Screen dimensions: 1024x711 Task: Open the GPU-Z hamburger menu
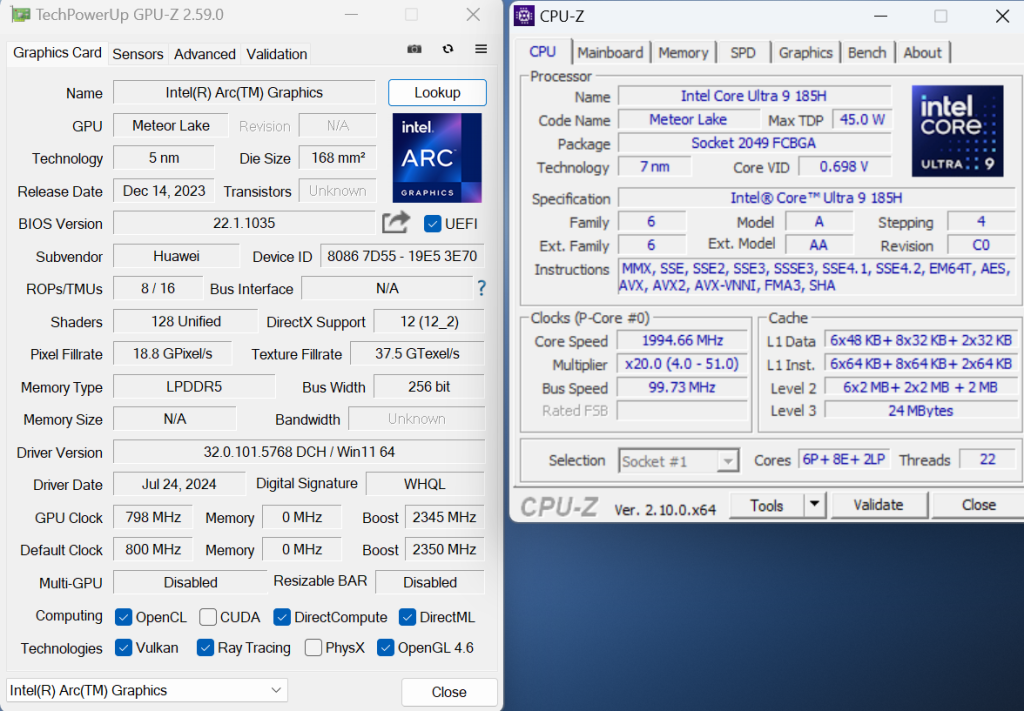tap(481, 49)
